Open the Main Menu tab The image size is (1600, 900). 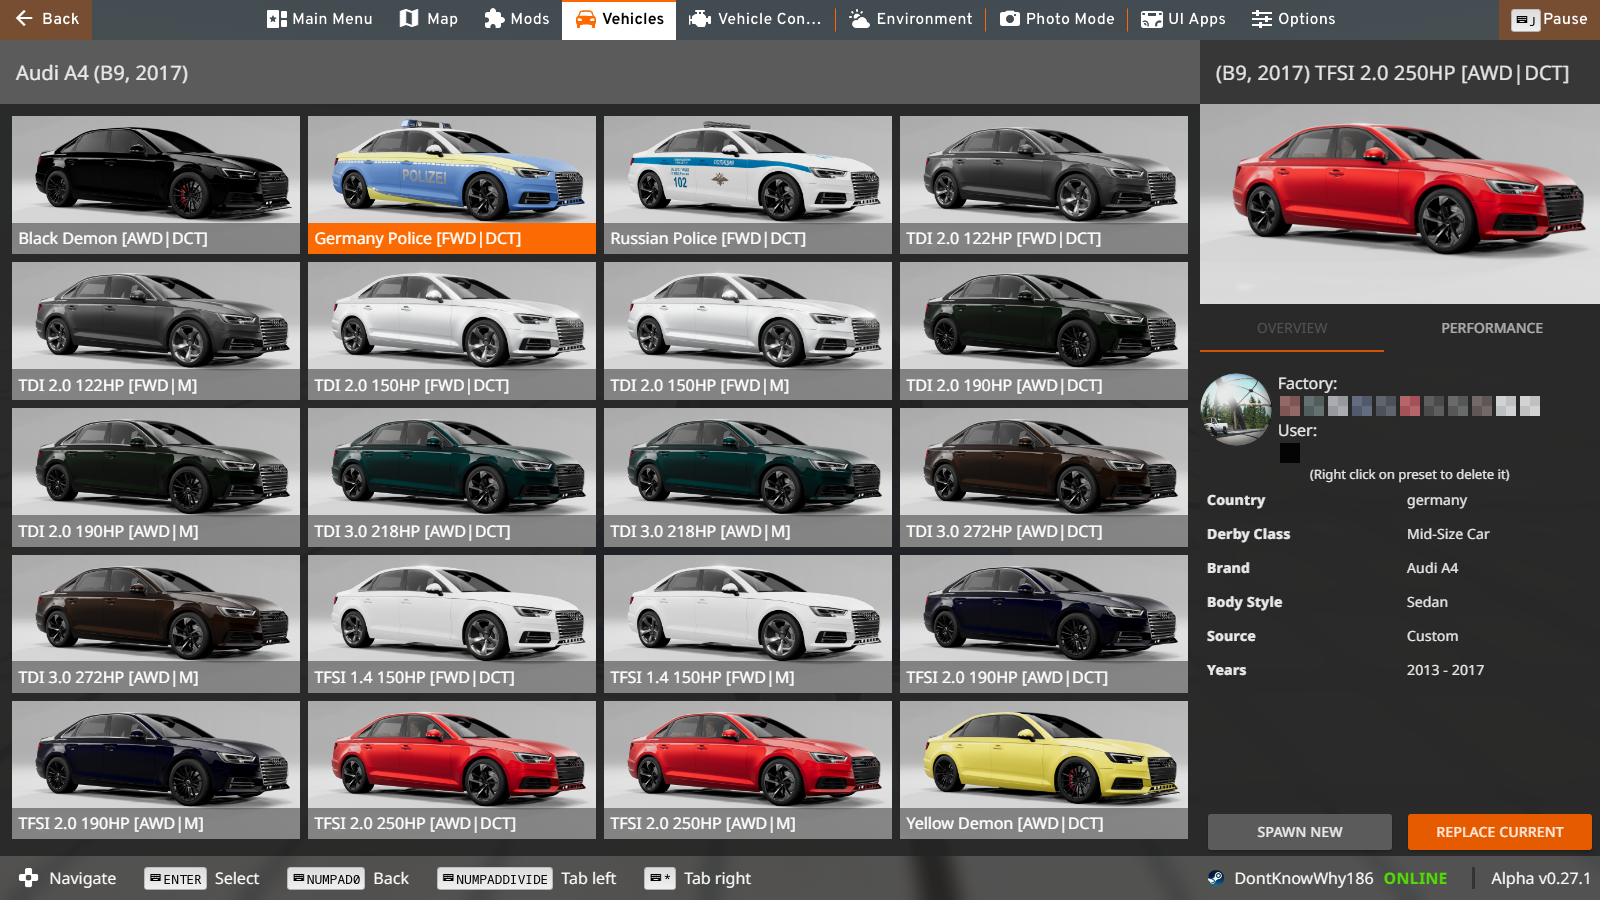[320, 19]
